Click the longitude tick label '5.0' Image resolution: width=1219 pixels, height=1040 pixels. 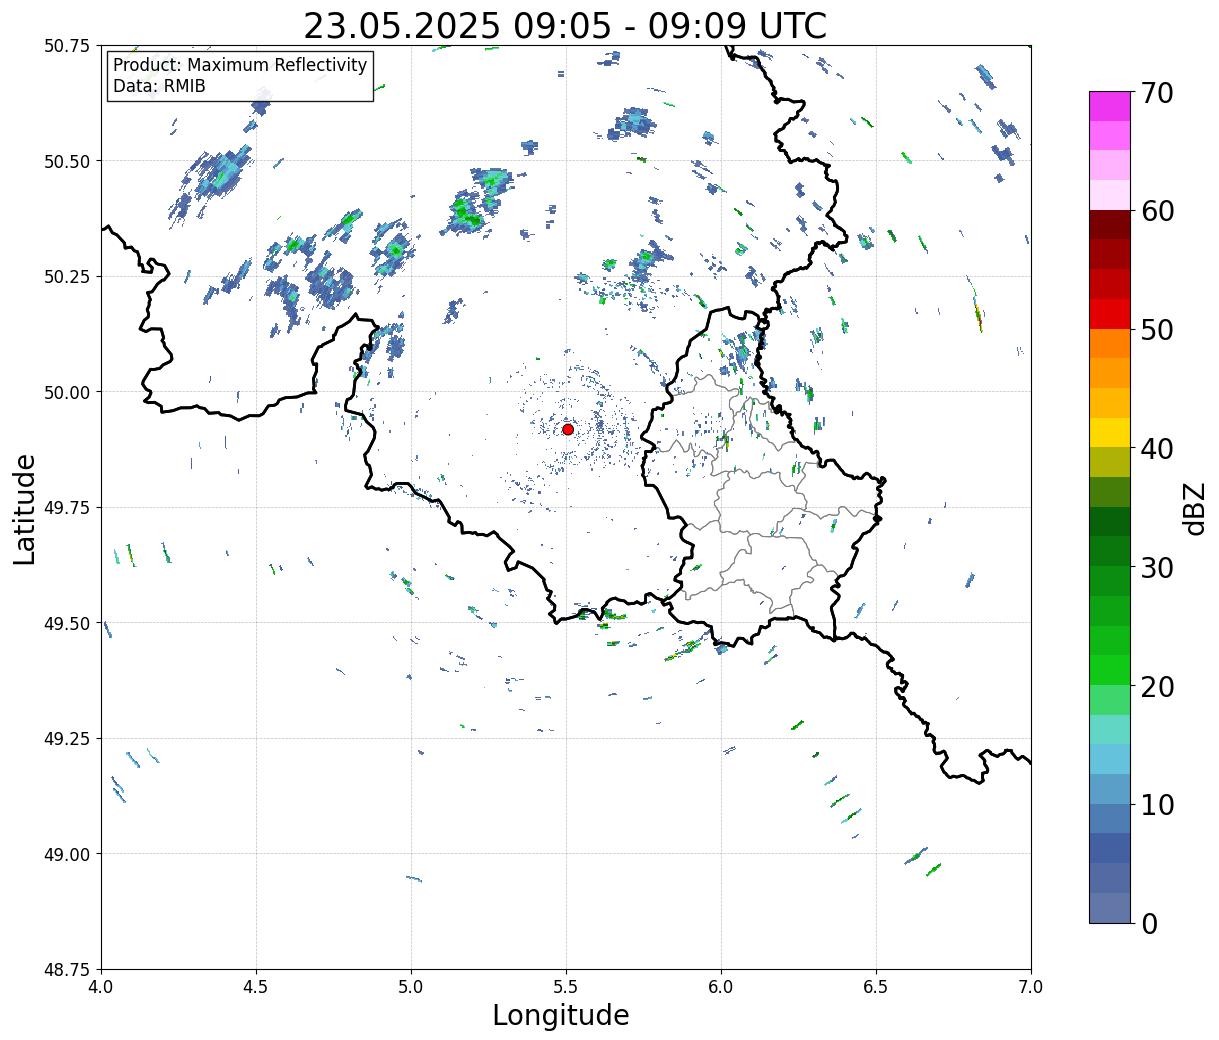[411, 987]
